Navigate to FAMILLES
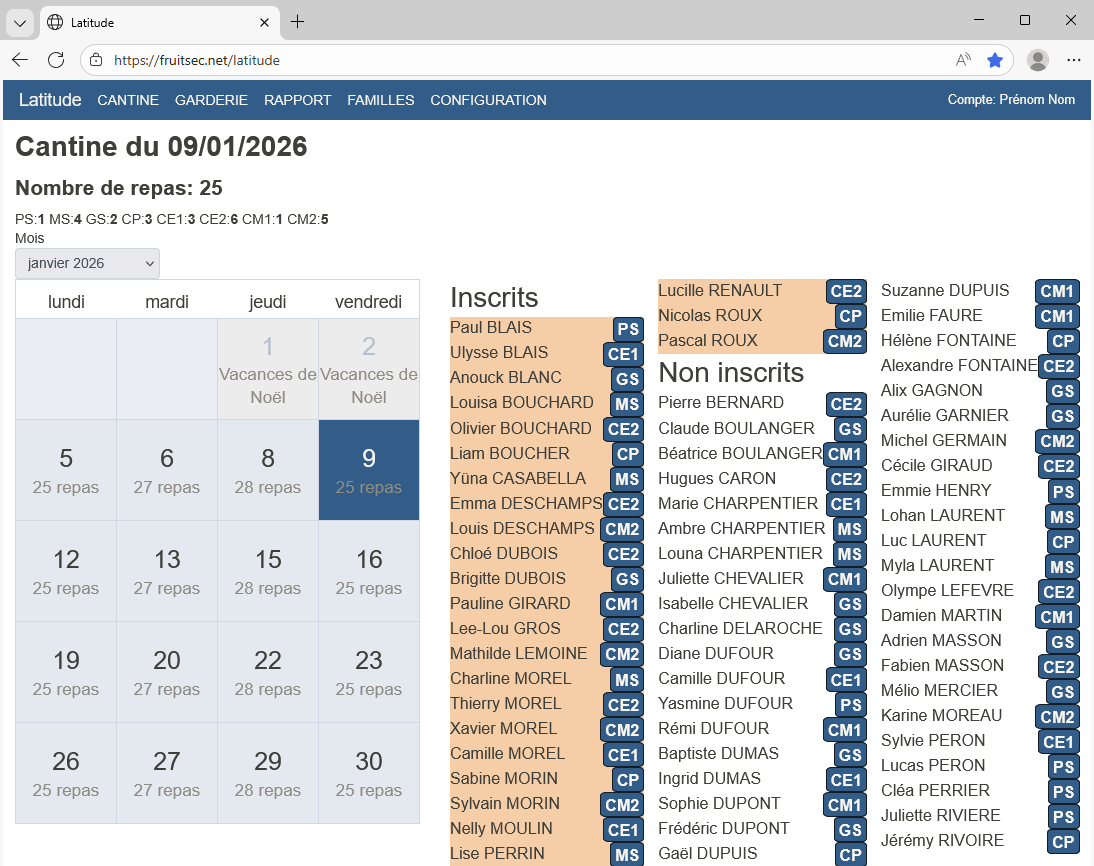The height and width of the screenshot is (866, 1094). 380,100
